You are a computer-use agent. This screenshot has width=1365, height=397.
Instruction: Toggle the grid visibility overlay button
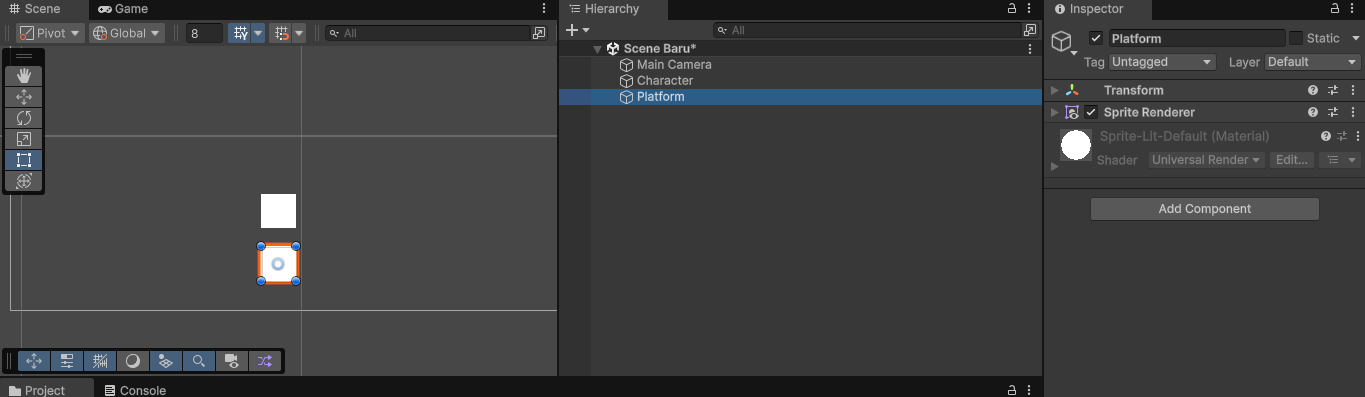[100, 361]
